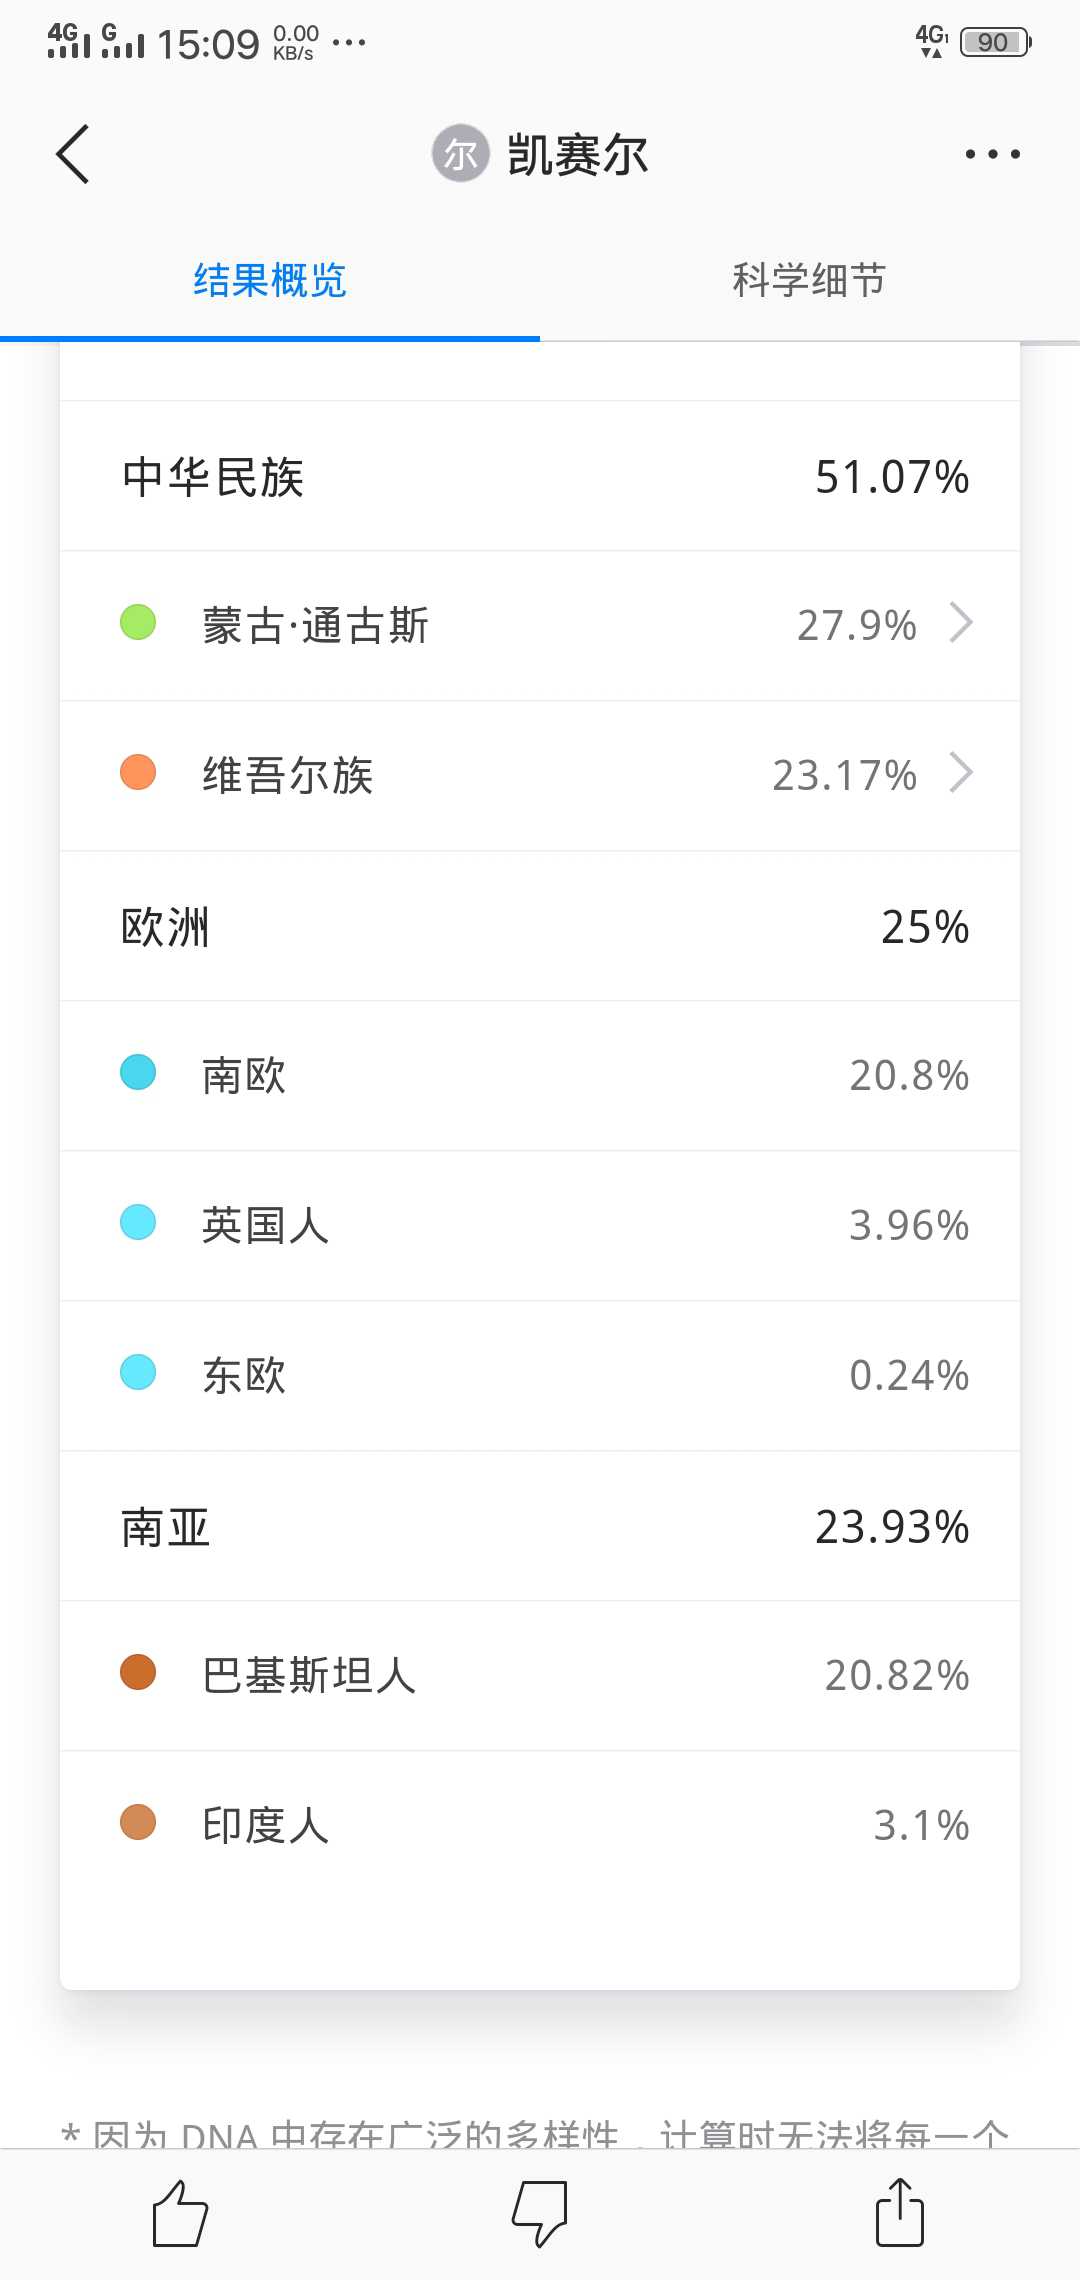Image resolution: width=1080 pixels, height=2280 pixels.
Task: Tap the 印度人 3.1% entry
Action: click(x=540, y=1825)
